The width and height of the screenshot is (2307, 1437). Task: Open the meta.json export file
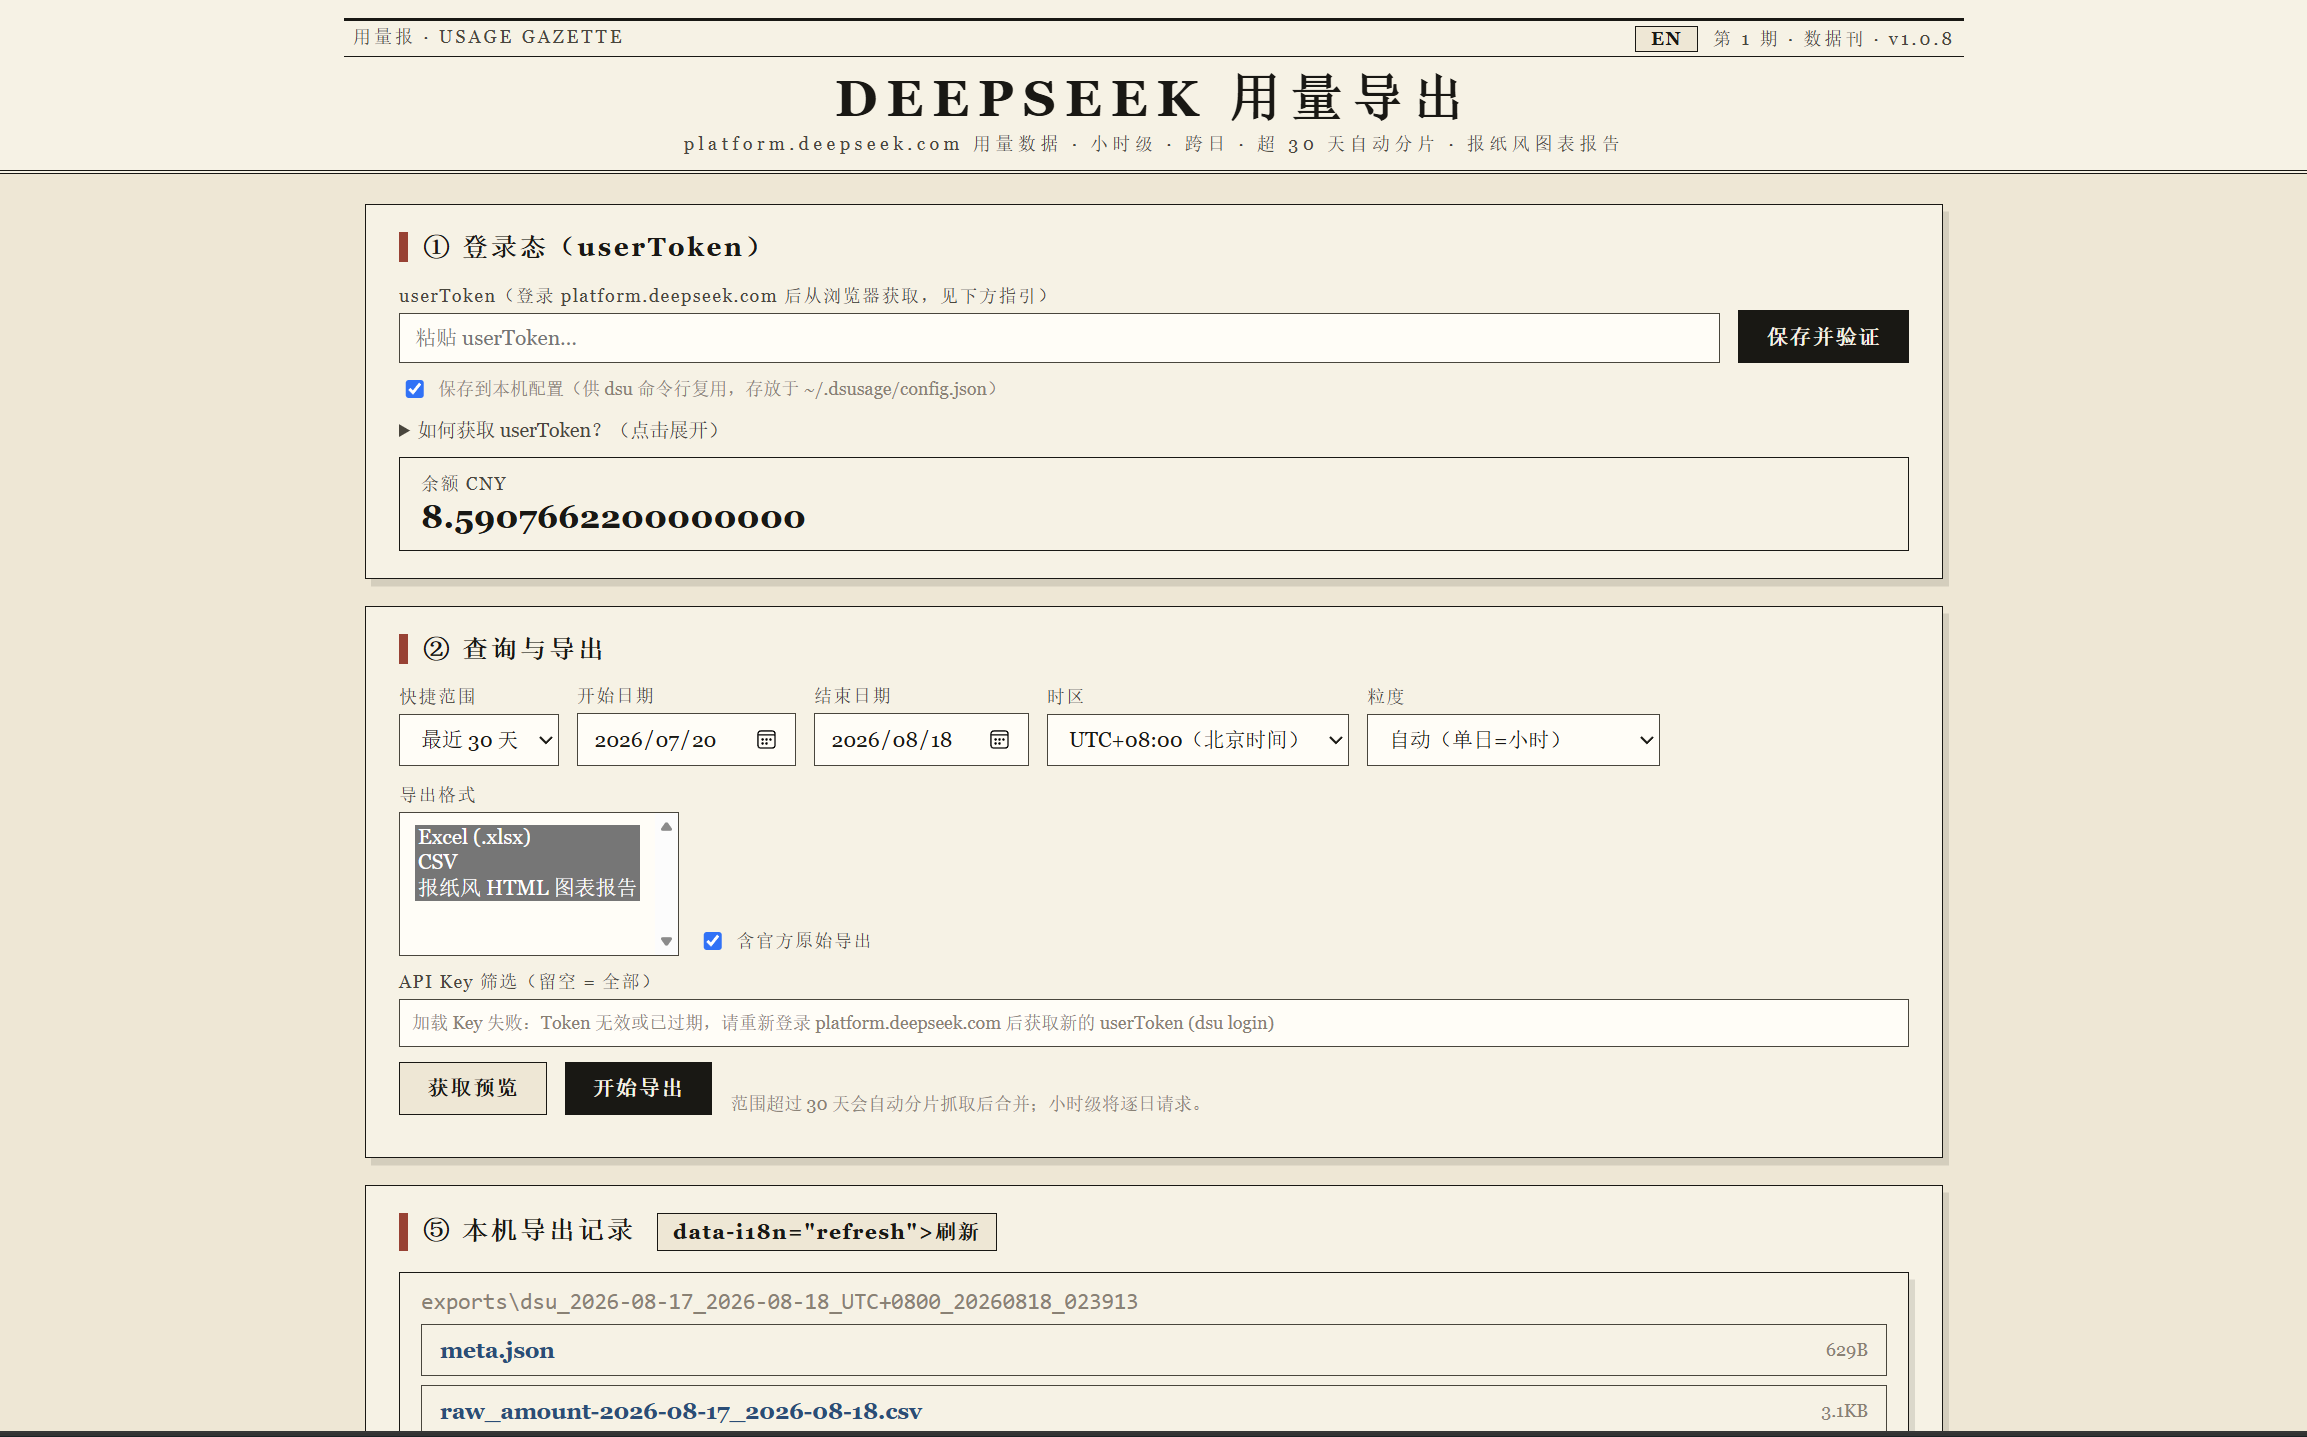tap(1154, 1350)
